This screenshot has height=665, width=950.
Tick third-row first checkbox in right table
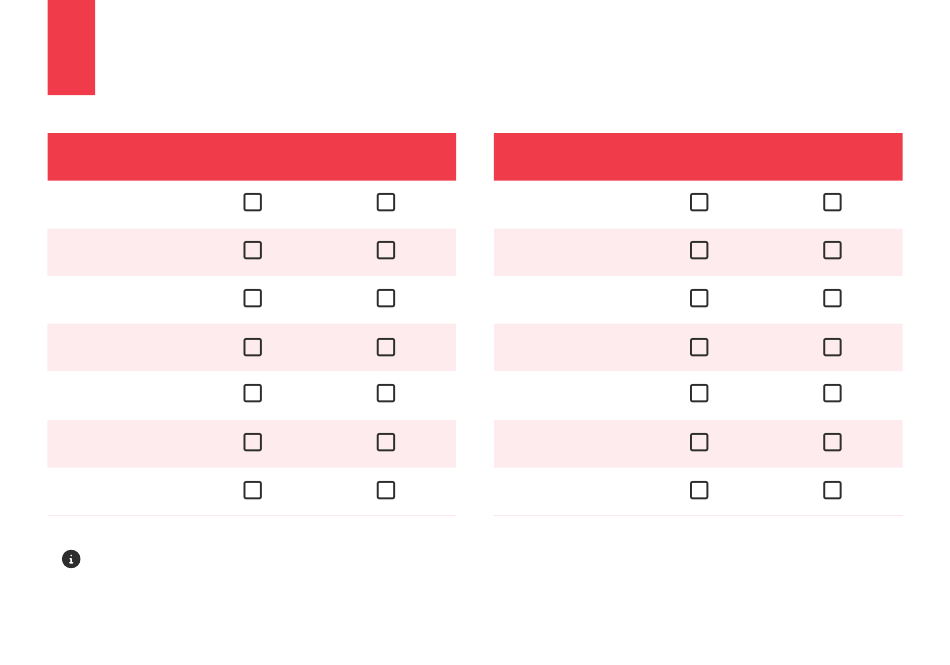pos(699,298)
